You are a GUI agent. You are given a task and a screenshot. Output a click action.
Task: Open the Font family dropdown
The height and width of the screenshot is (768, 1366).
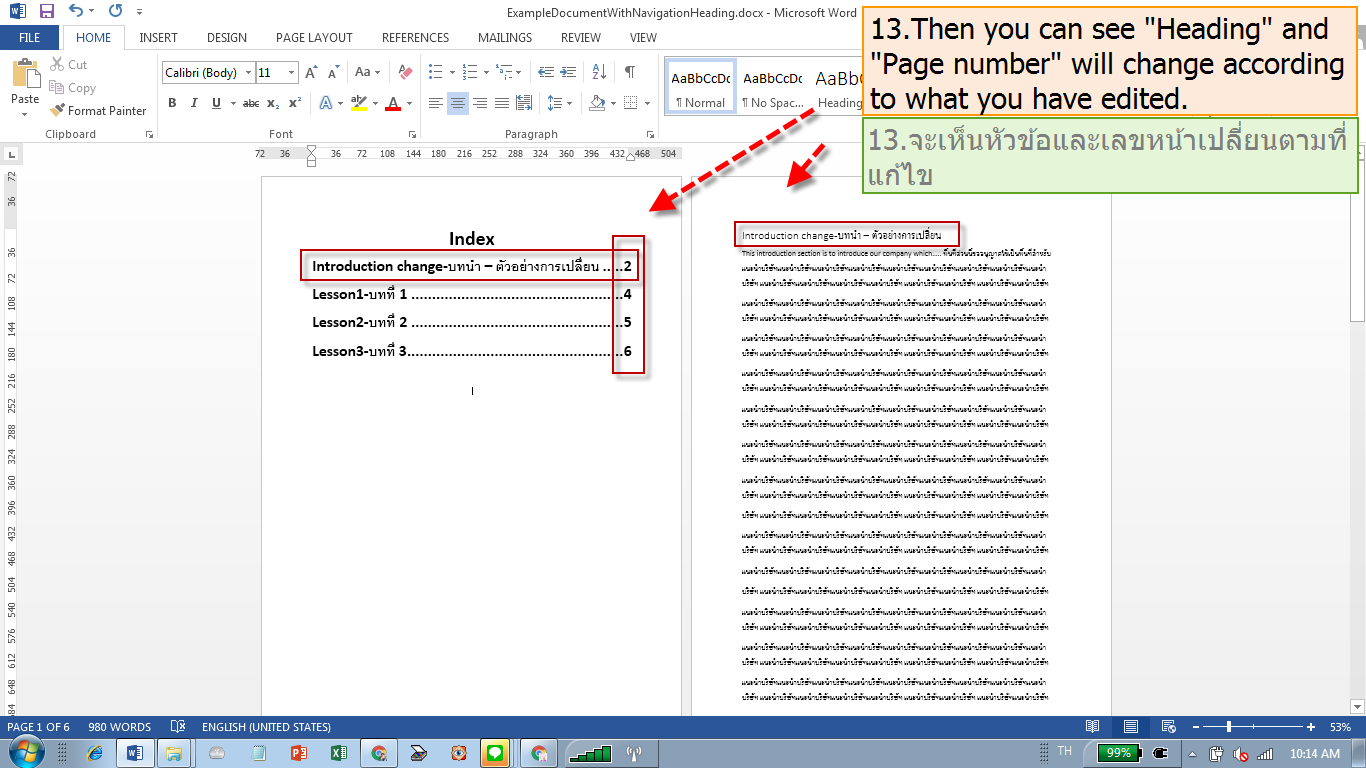(206, 72)
